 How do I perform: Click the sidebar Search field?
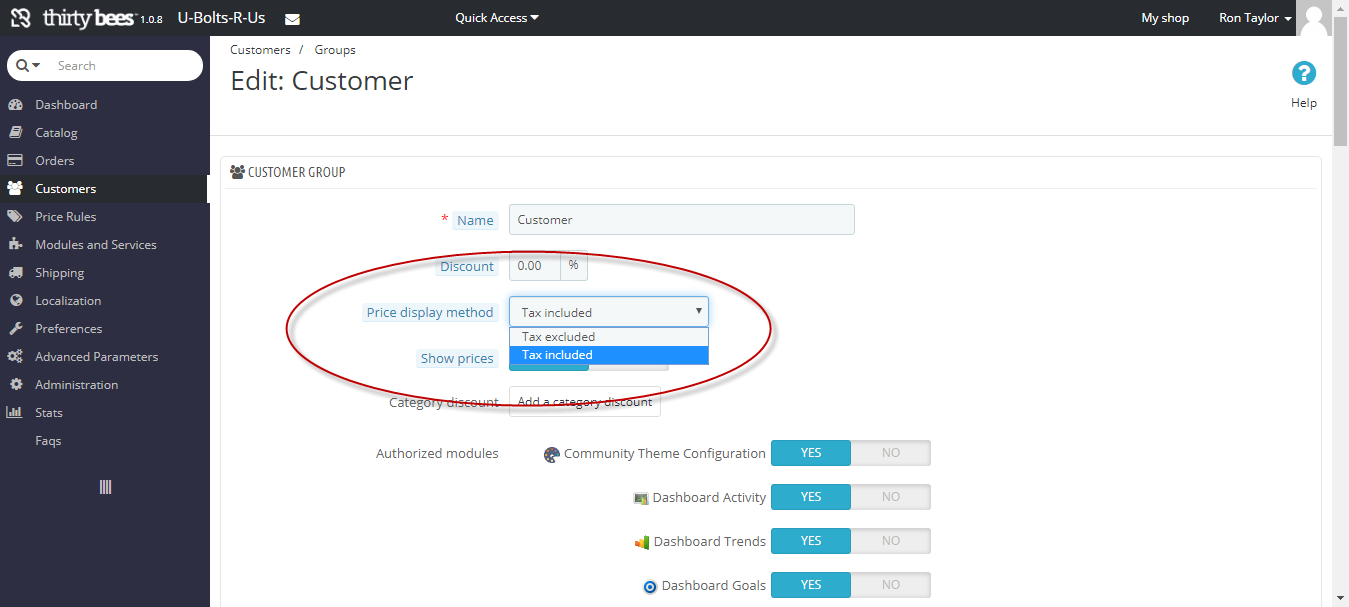125,66
